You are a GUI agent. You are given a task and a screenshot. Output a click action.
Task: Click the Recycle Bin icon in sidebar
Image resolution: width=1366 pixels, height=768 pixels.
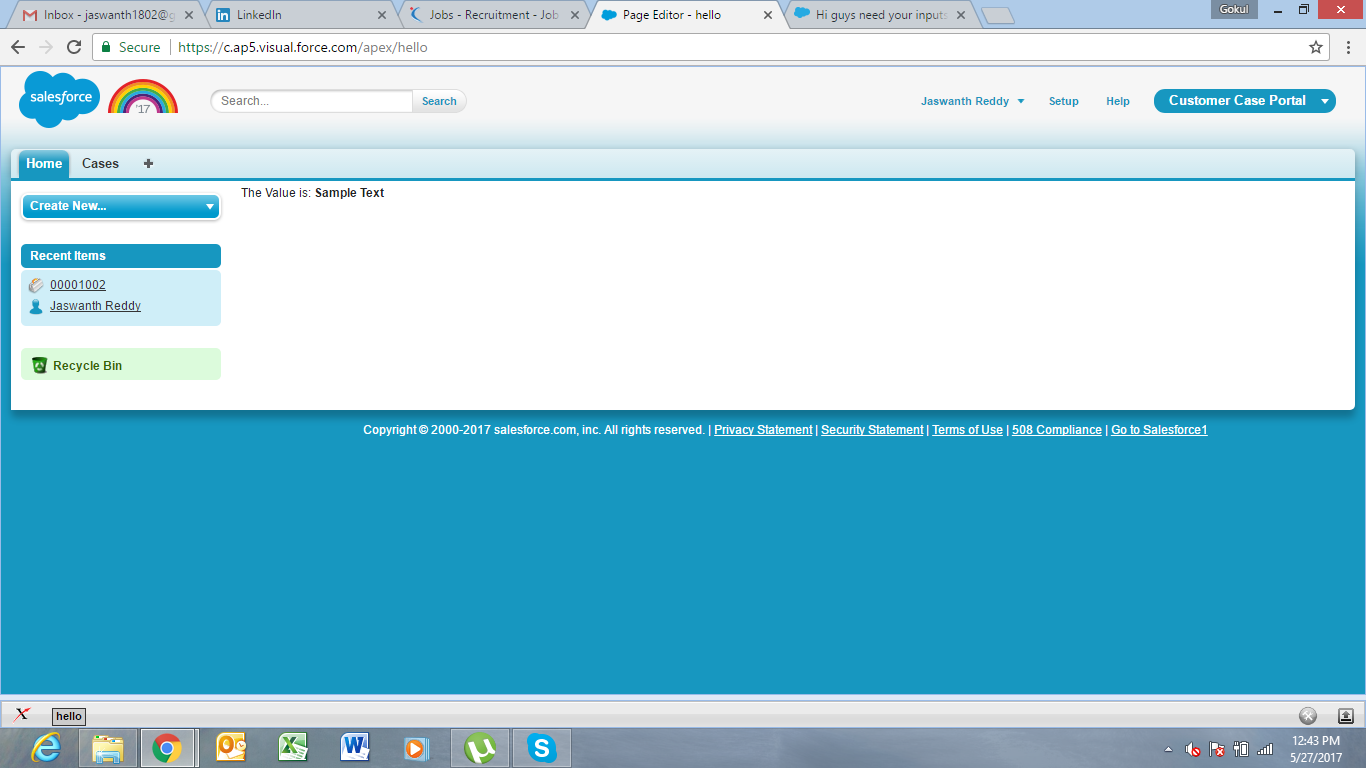(x=39, y=365)
